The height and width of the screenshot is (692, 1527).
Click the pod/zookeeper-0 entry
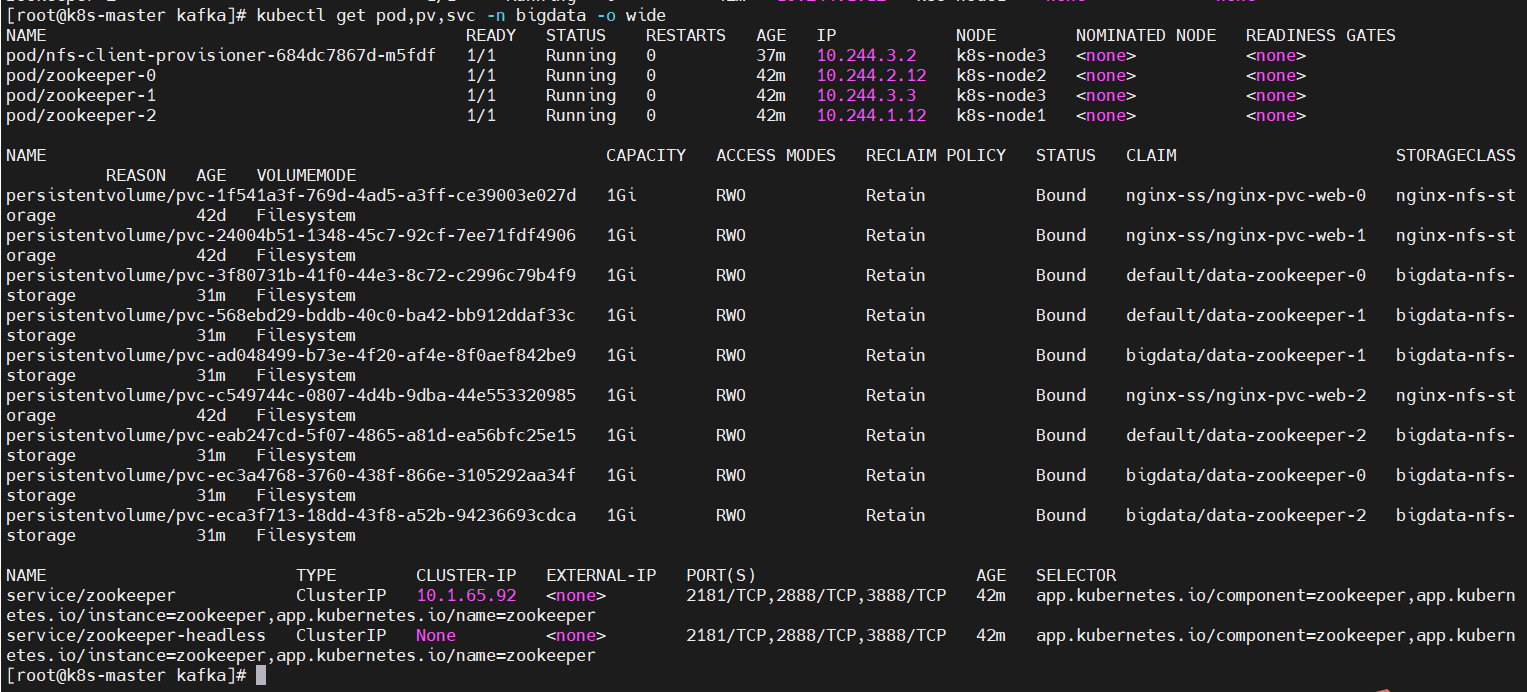(x=80, y=76)
